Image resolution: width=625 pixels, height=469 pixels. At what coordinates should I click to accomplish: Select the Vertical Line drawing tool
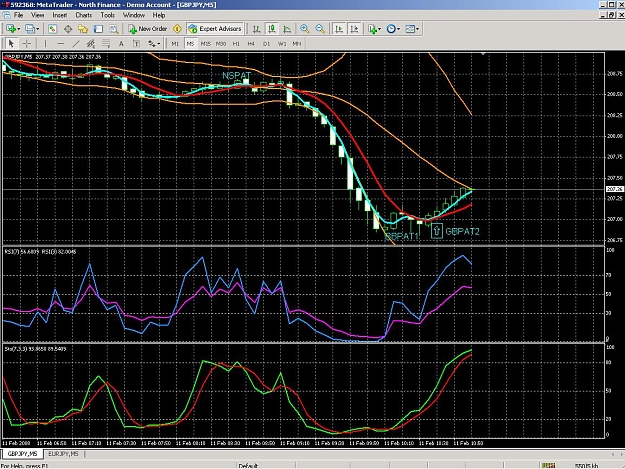click(45, 43)
